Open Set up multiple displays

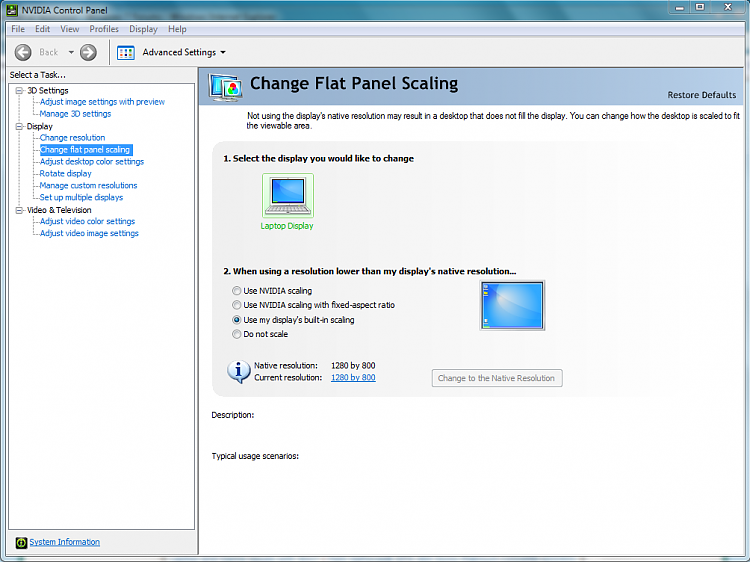(81, 198)
